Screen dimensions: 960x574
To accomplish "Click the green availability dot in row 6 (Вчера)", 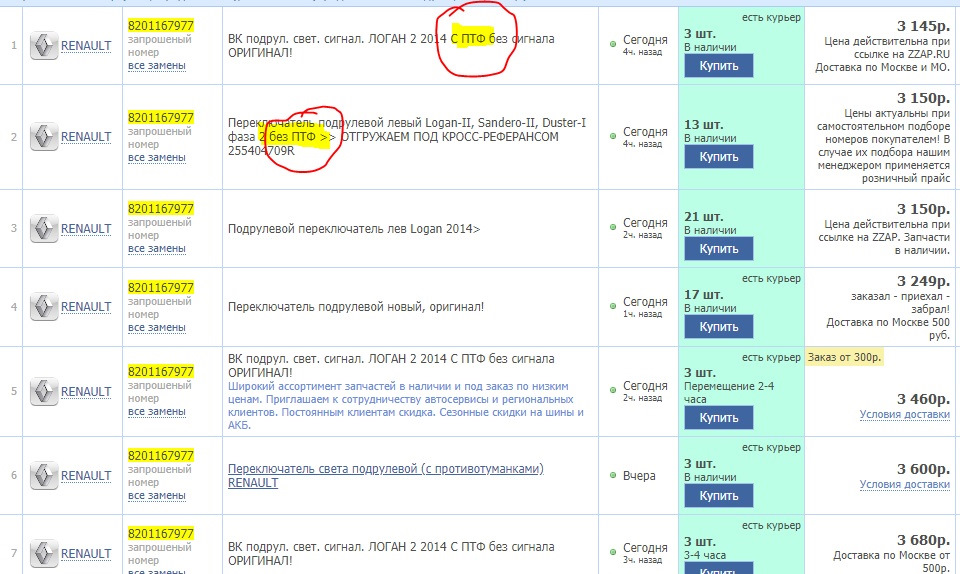I will (613, 475).
